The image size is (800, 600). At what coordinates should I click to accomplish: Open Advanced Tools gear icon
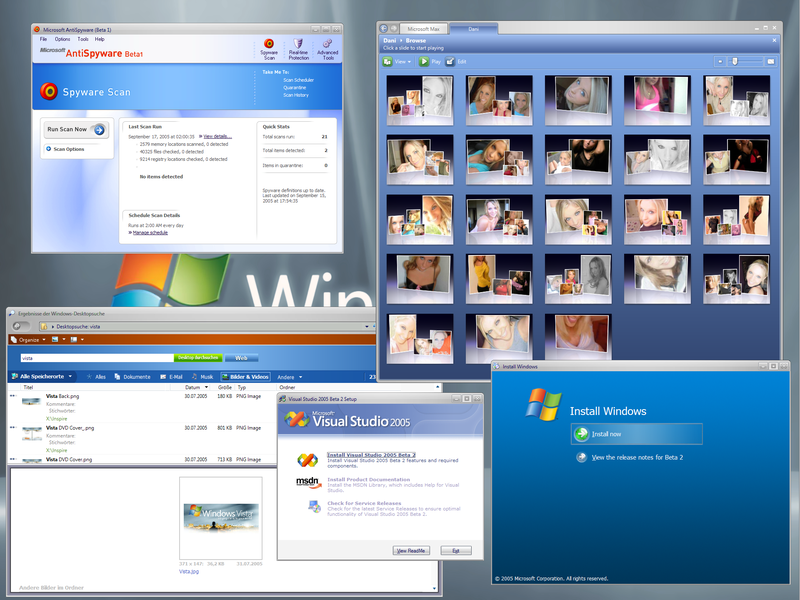(x=327, y=46)
